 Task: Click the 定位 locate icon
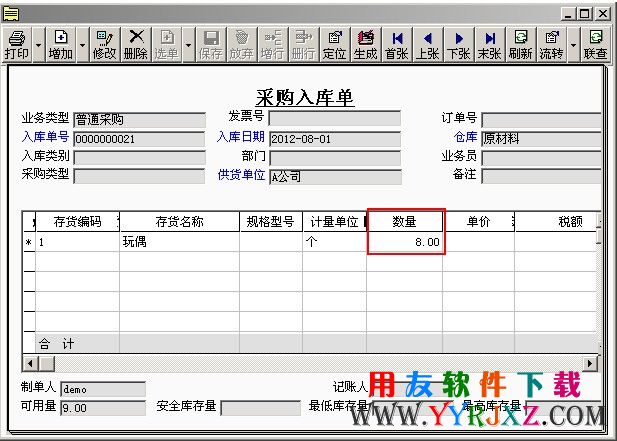[334, 45]
